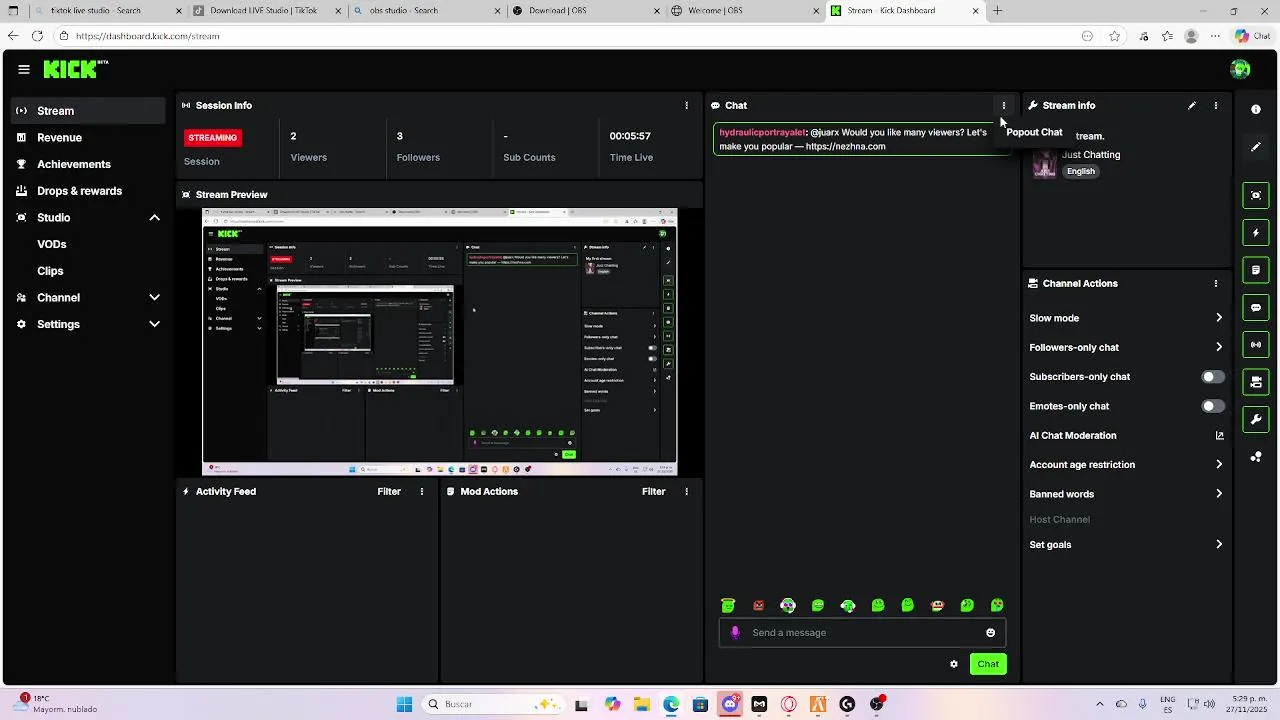The width and height of the screenshot is (1280, 720).
Task: Click the three-dots cluster icon at sidebar bottom
Action: click(1256, 457)
